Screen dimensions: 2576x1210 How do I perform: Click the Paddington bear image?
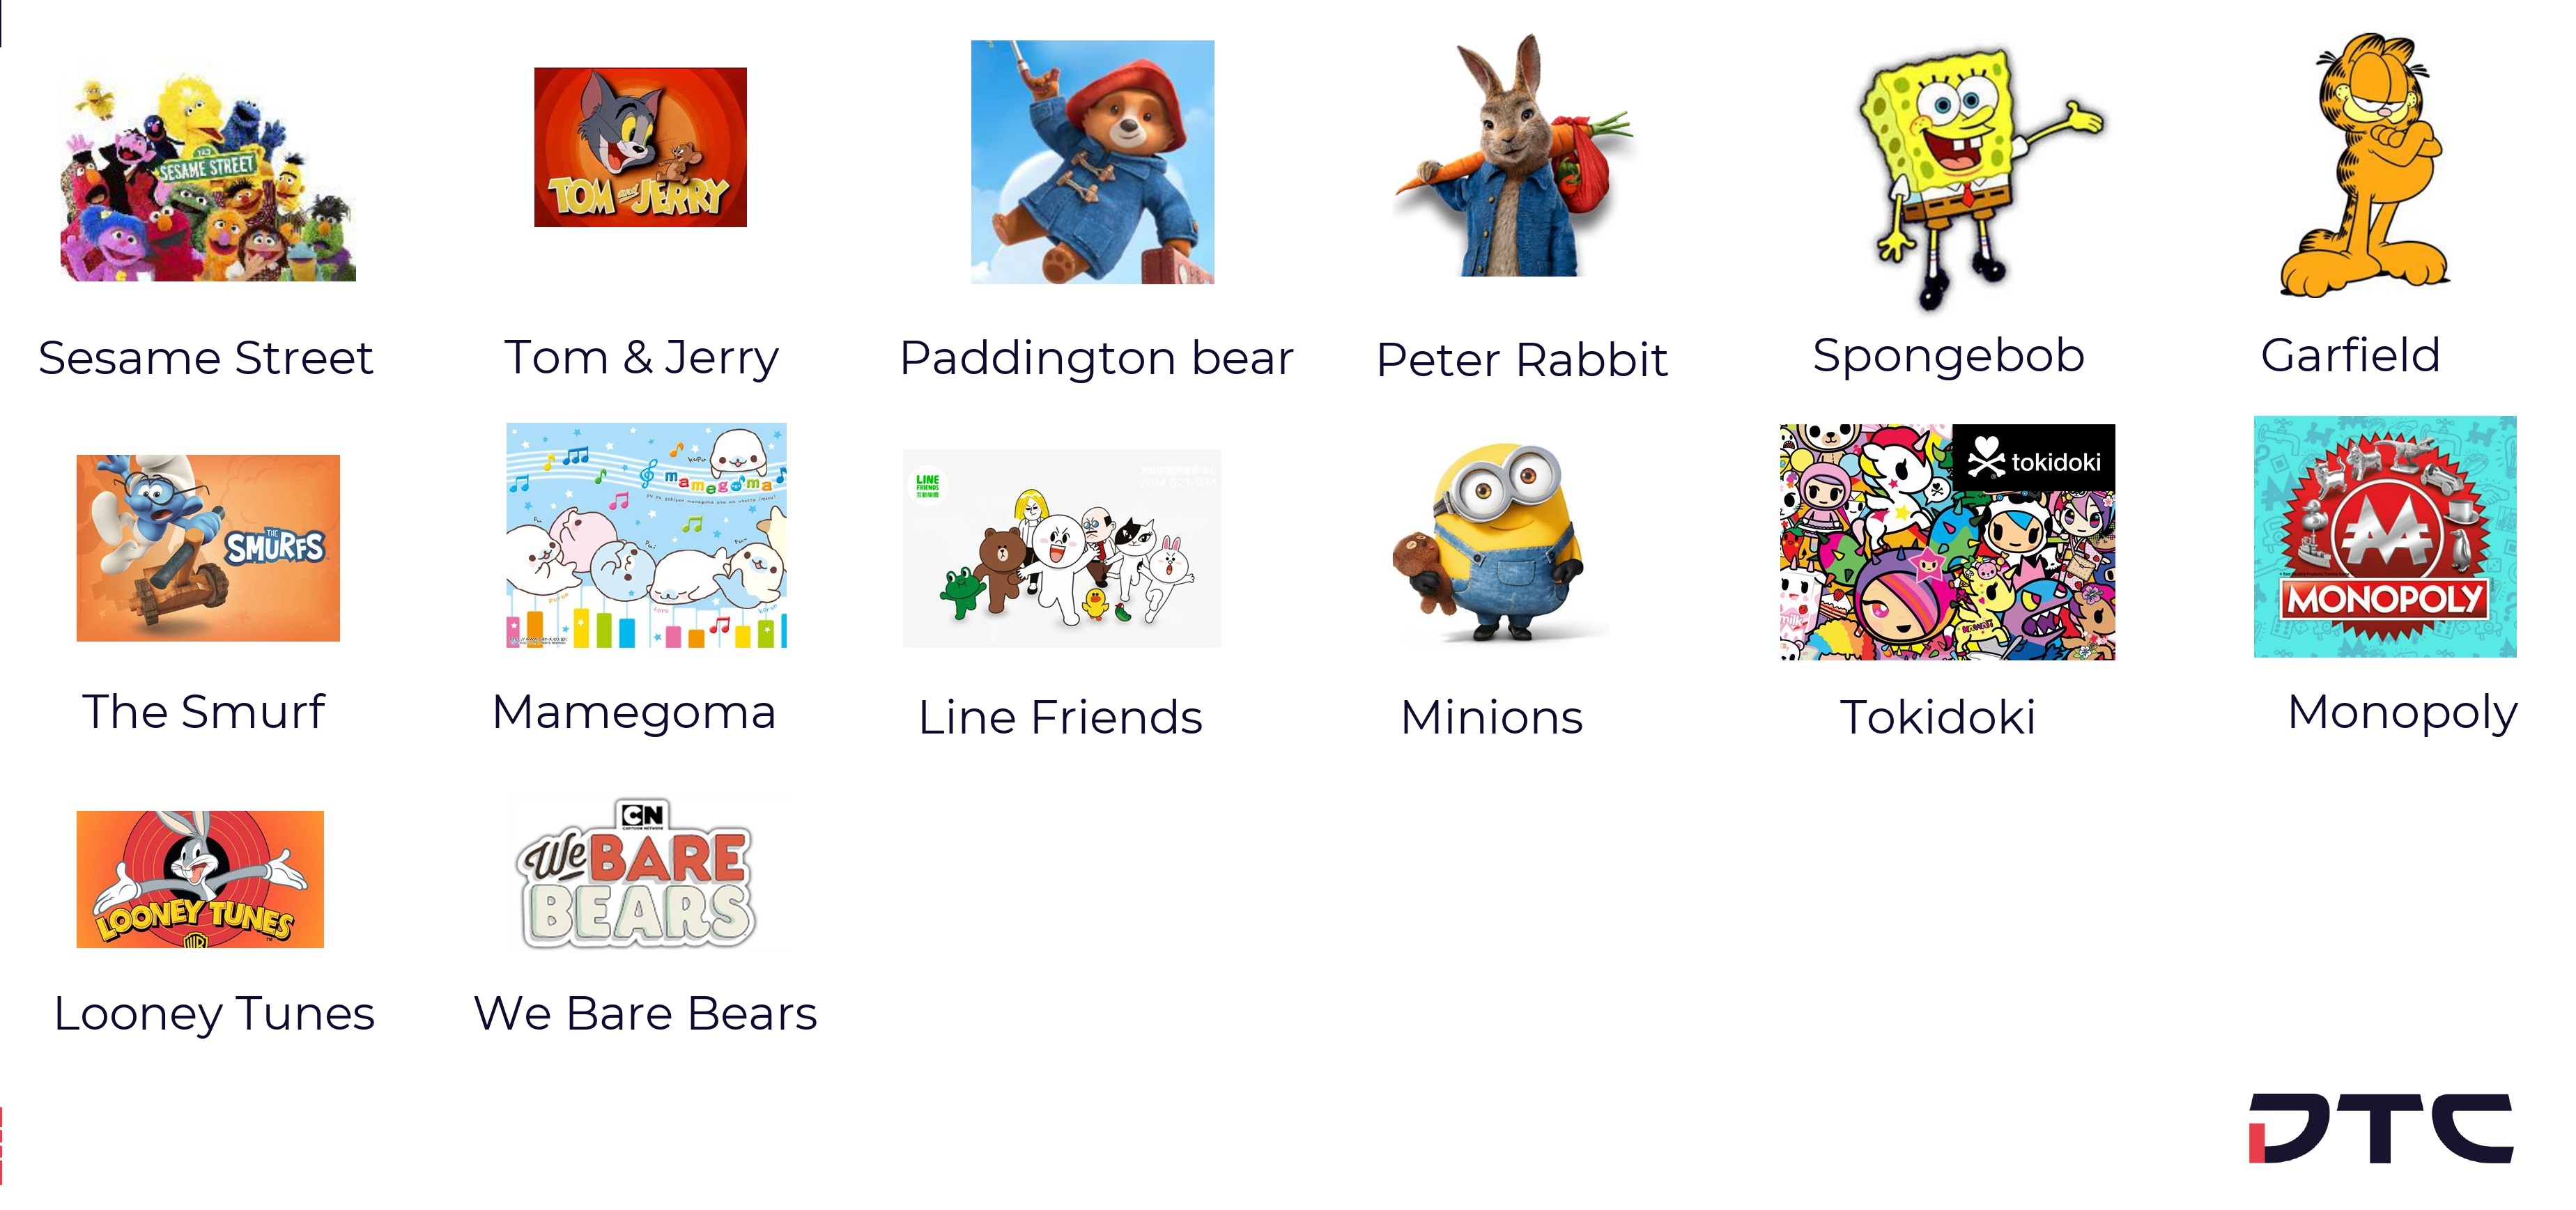coord(1093,162)
